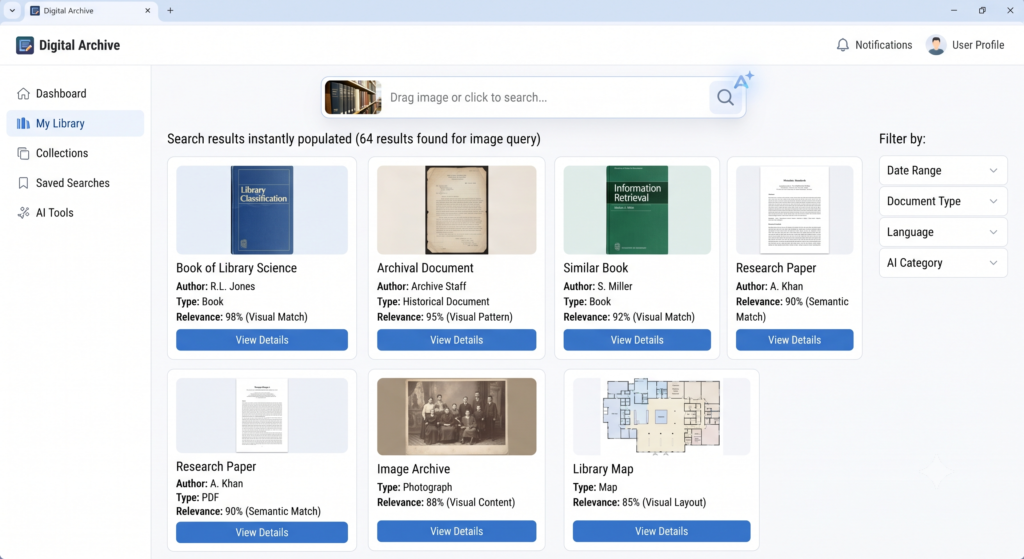Open Library Classification book cover
Screen dimensions: 1024x559
point(262,210)
